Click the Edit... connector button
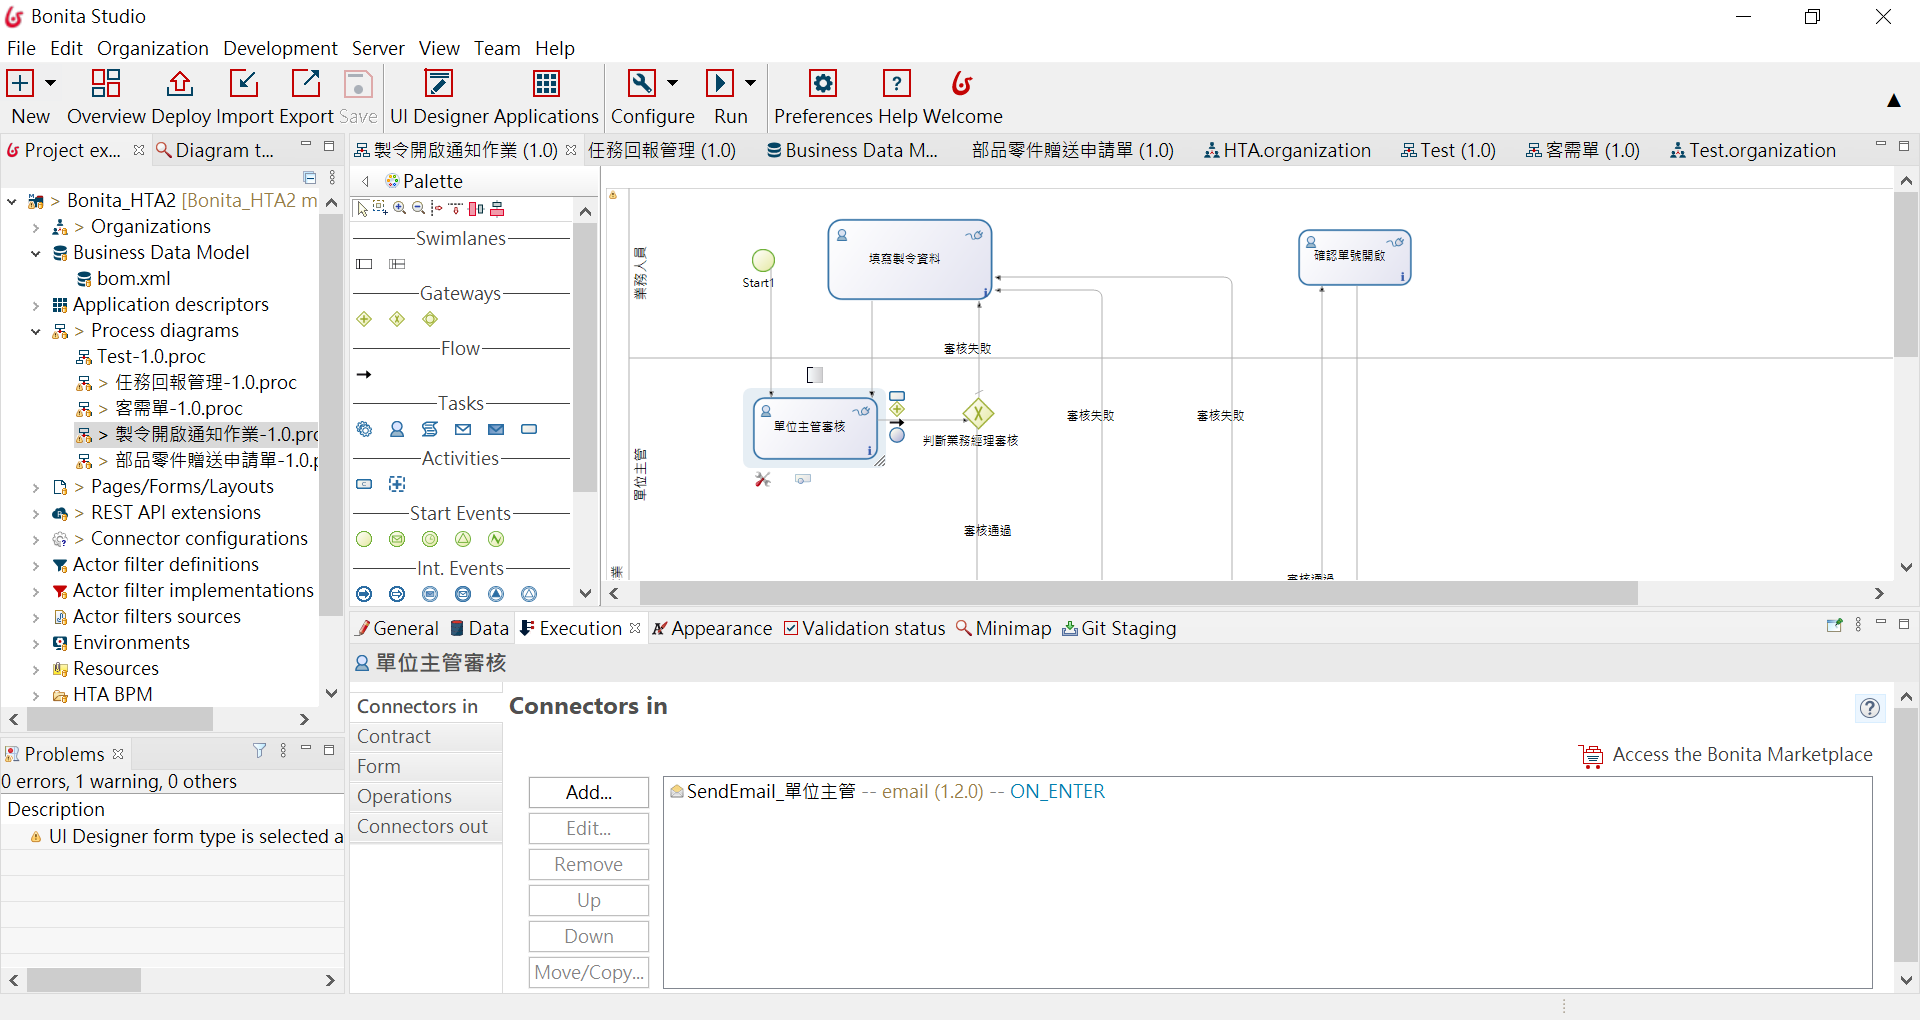Image resolution: width=1920 pixels, height=1020 pixels. click(589, 829)
